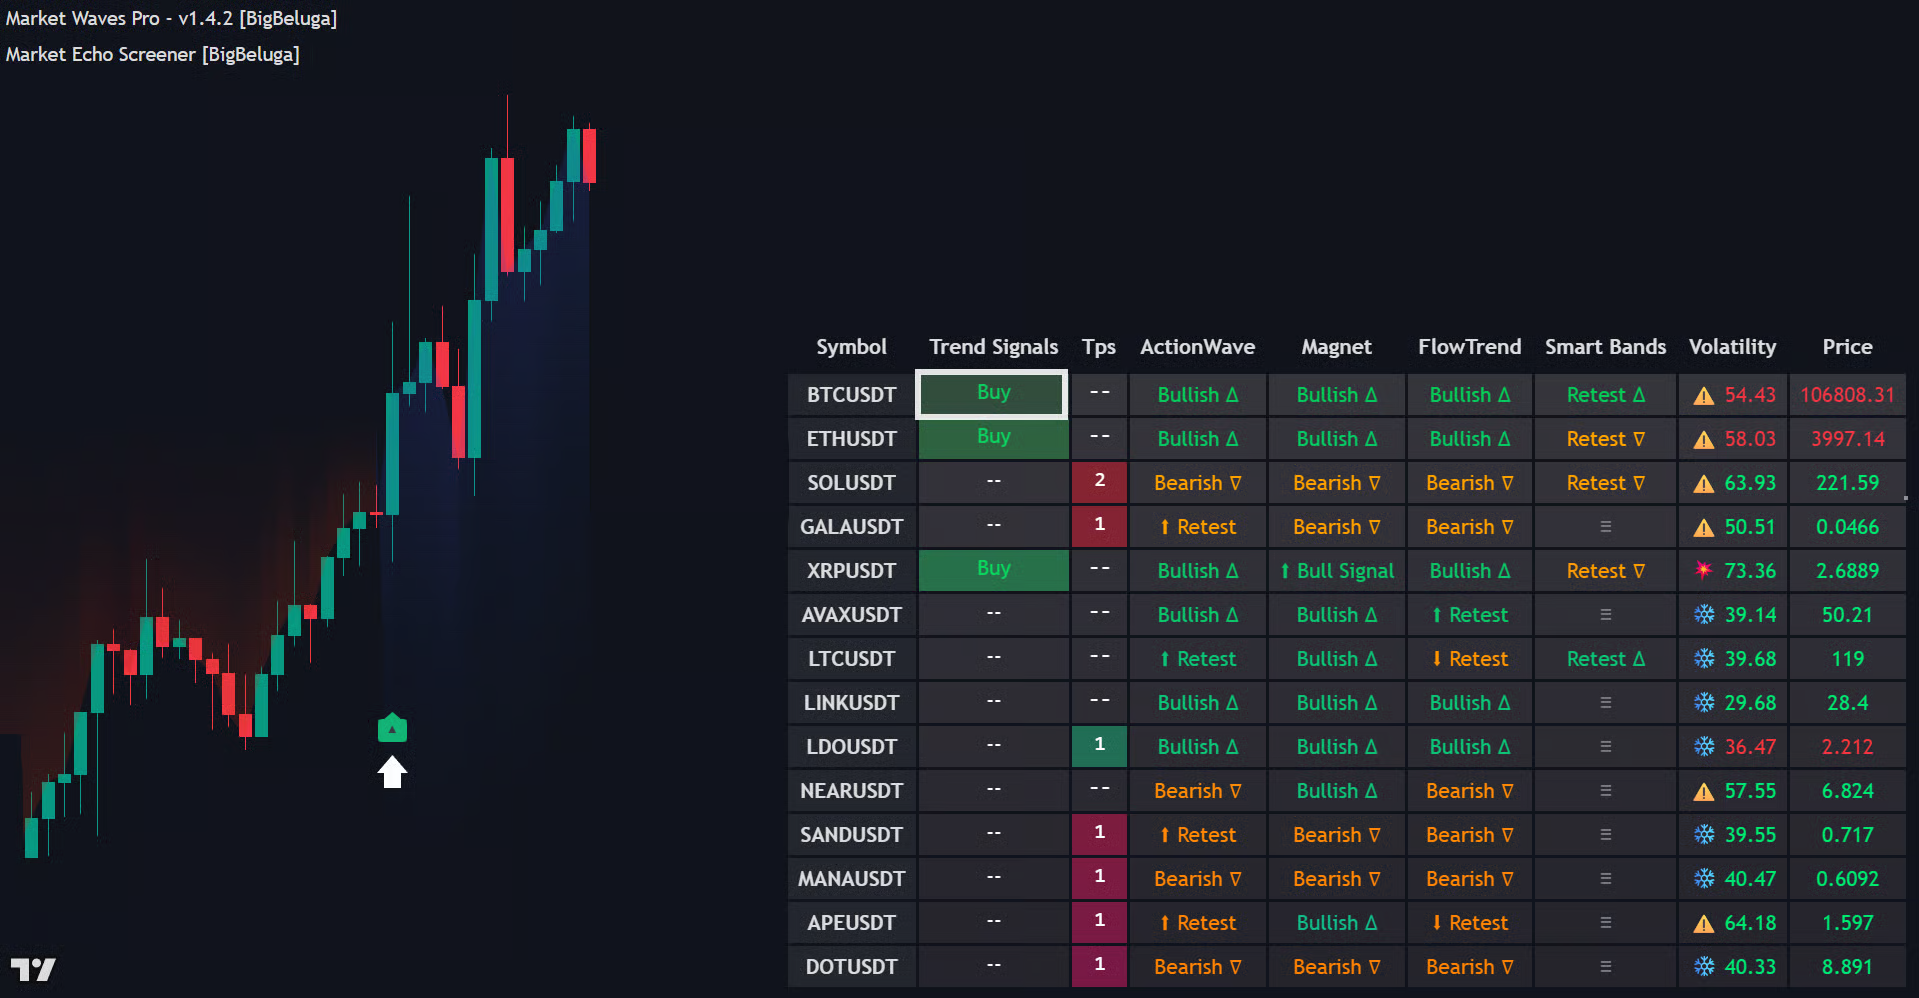Click the Trend Signals column header
Viewport: 1919px width, 998px height.
point(993,347)
